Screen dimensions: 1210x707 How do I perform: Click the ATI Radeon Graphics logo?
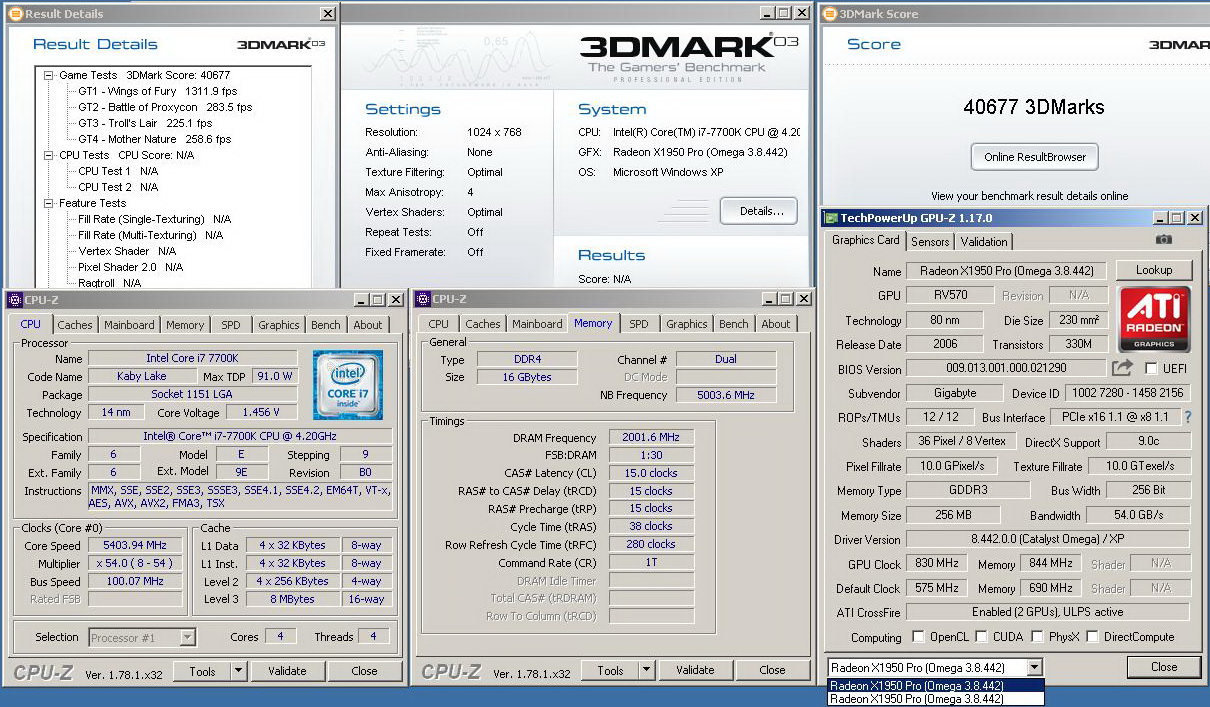(x=1154, y=320)
